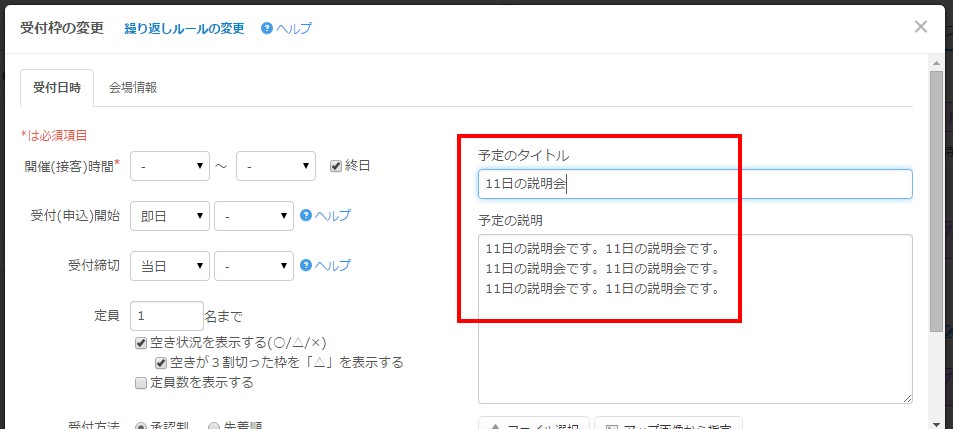Click the help icon beside 受付(申込)開始
The image size is (953, 429).
(306, 215)
